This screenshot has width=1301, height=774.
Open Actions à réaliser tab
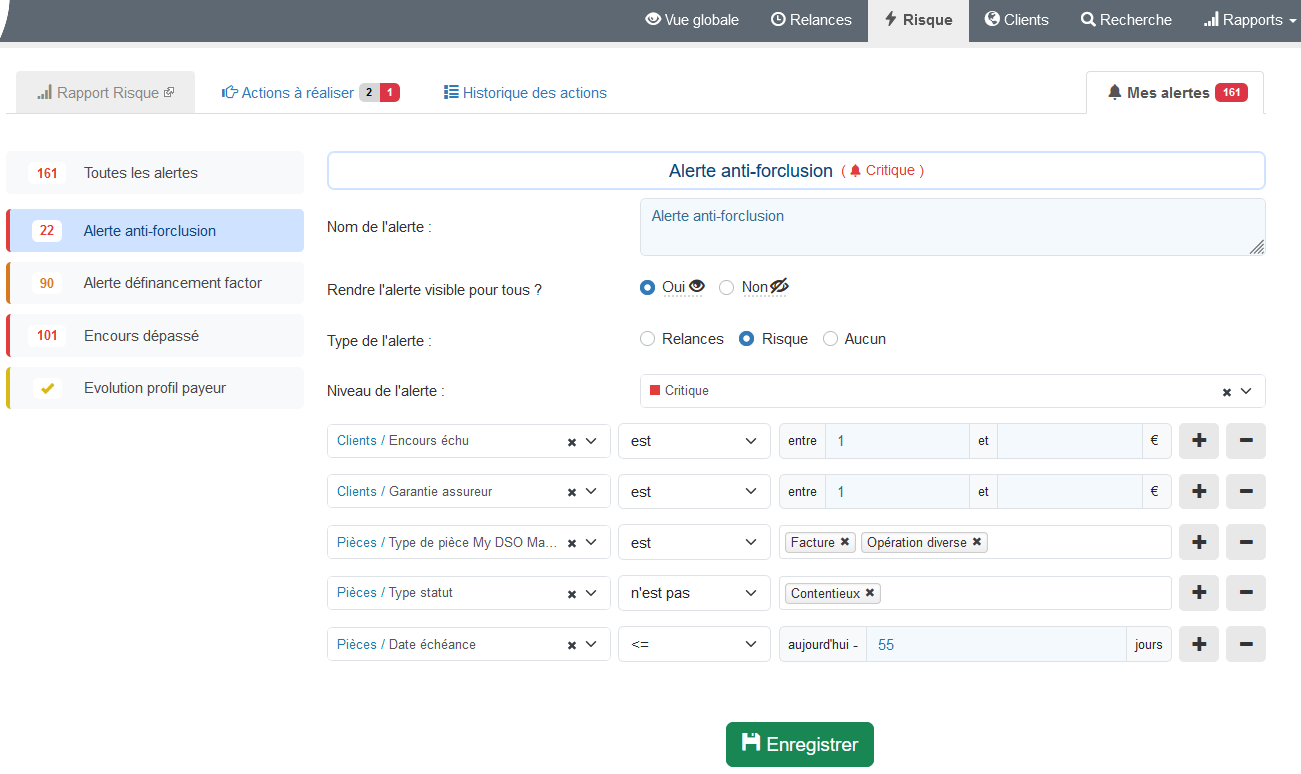tap(310, 92)
